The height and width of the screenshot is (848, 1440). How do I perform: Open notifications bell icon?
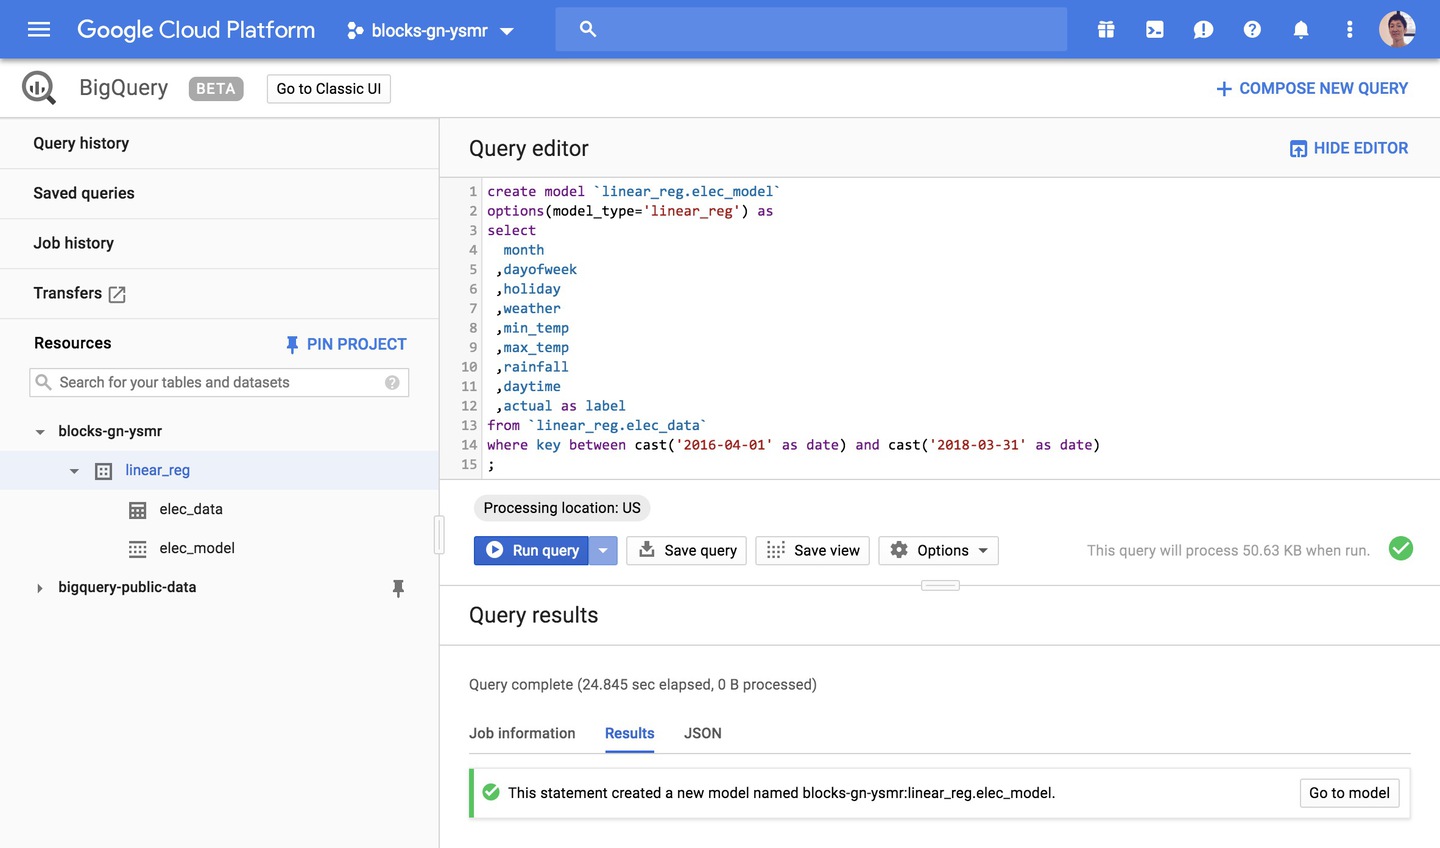pyautogui.click(x=1301, y=30)
